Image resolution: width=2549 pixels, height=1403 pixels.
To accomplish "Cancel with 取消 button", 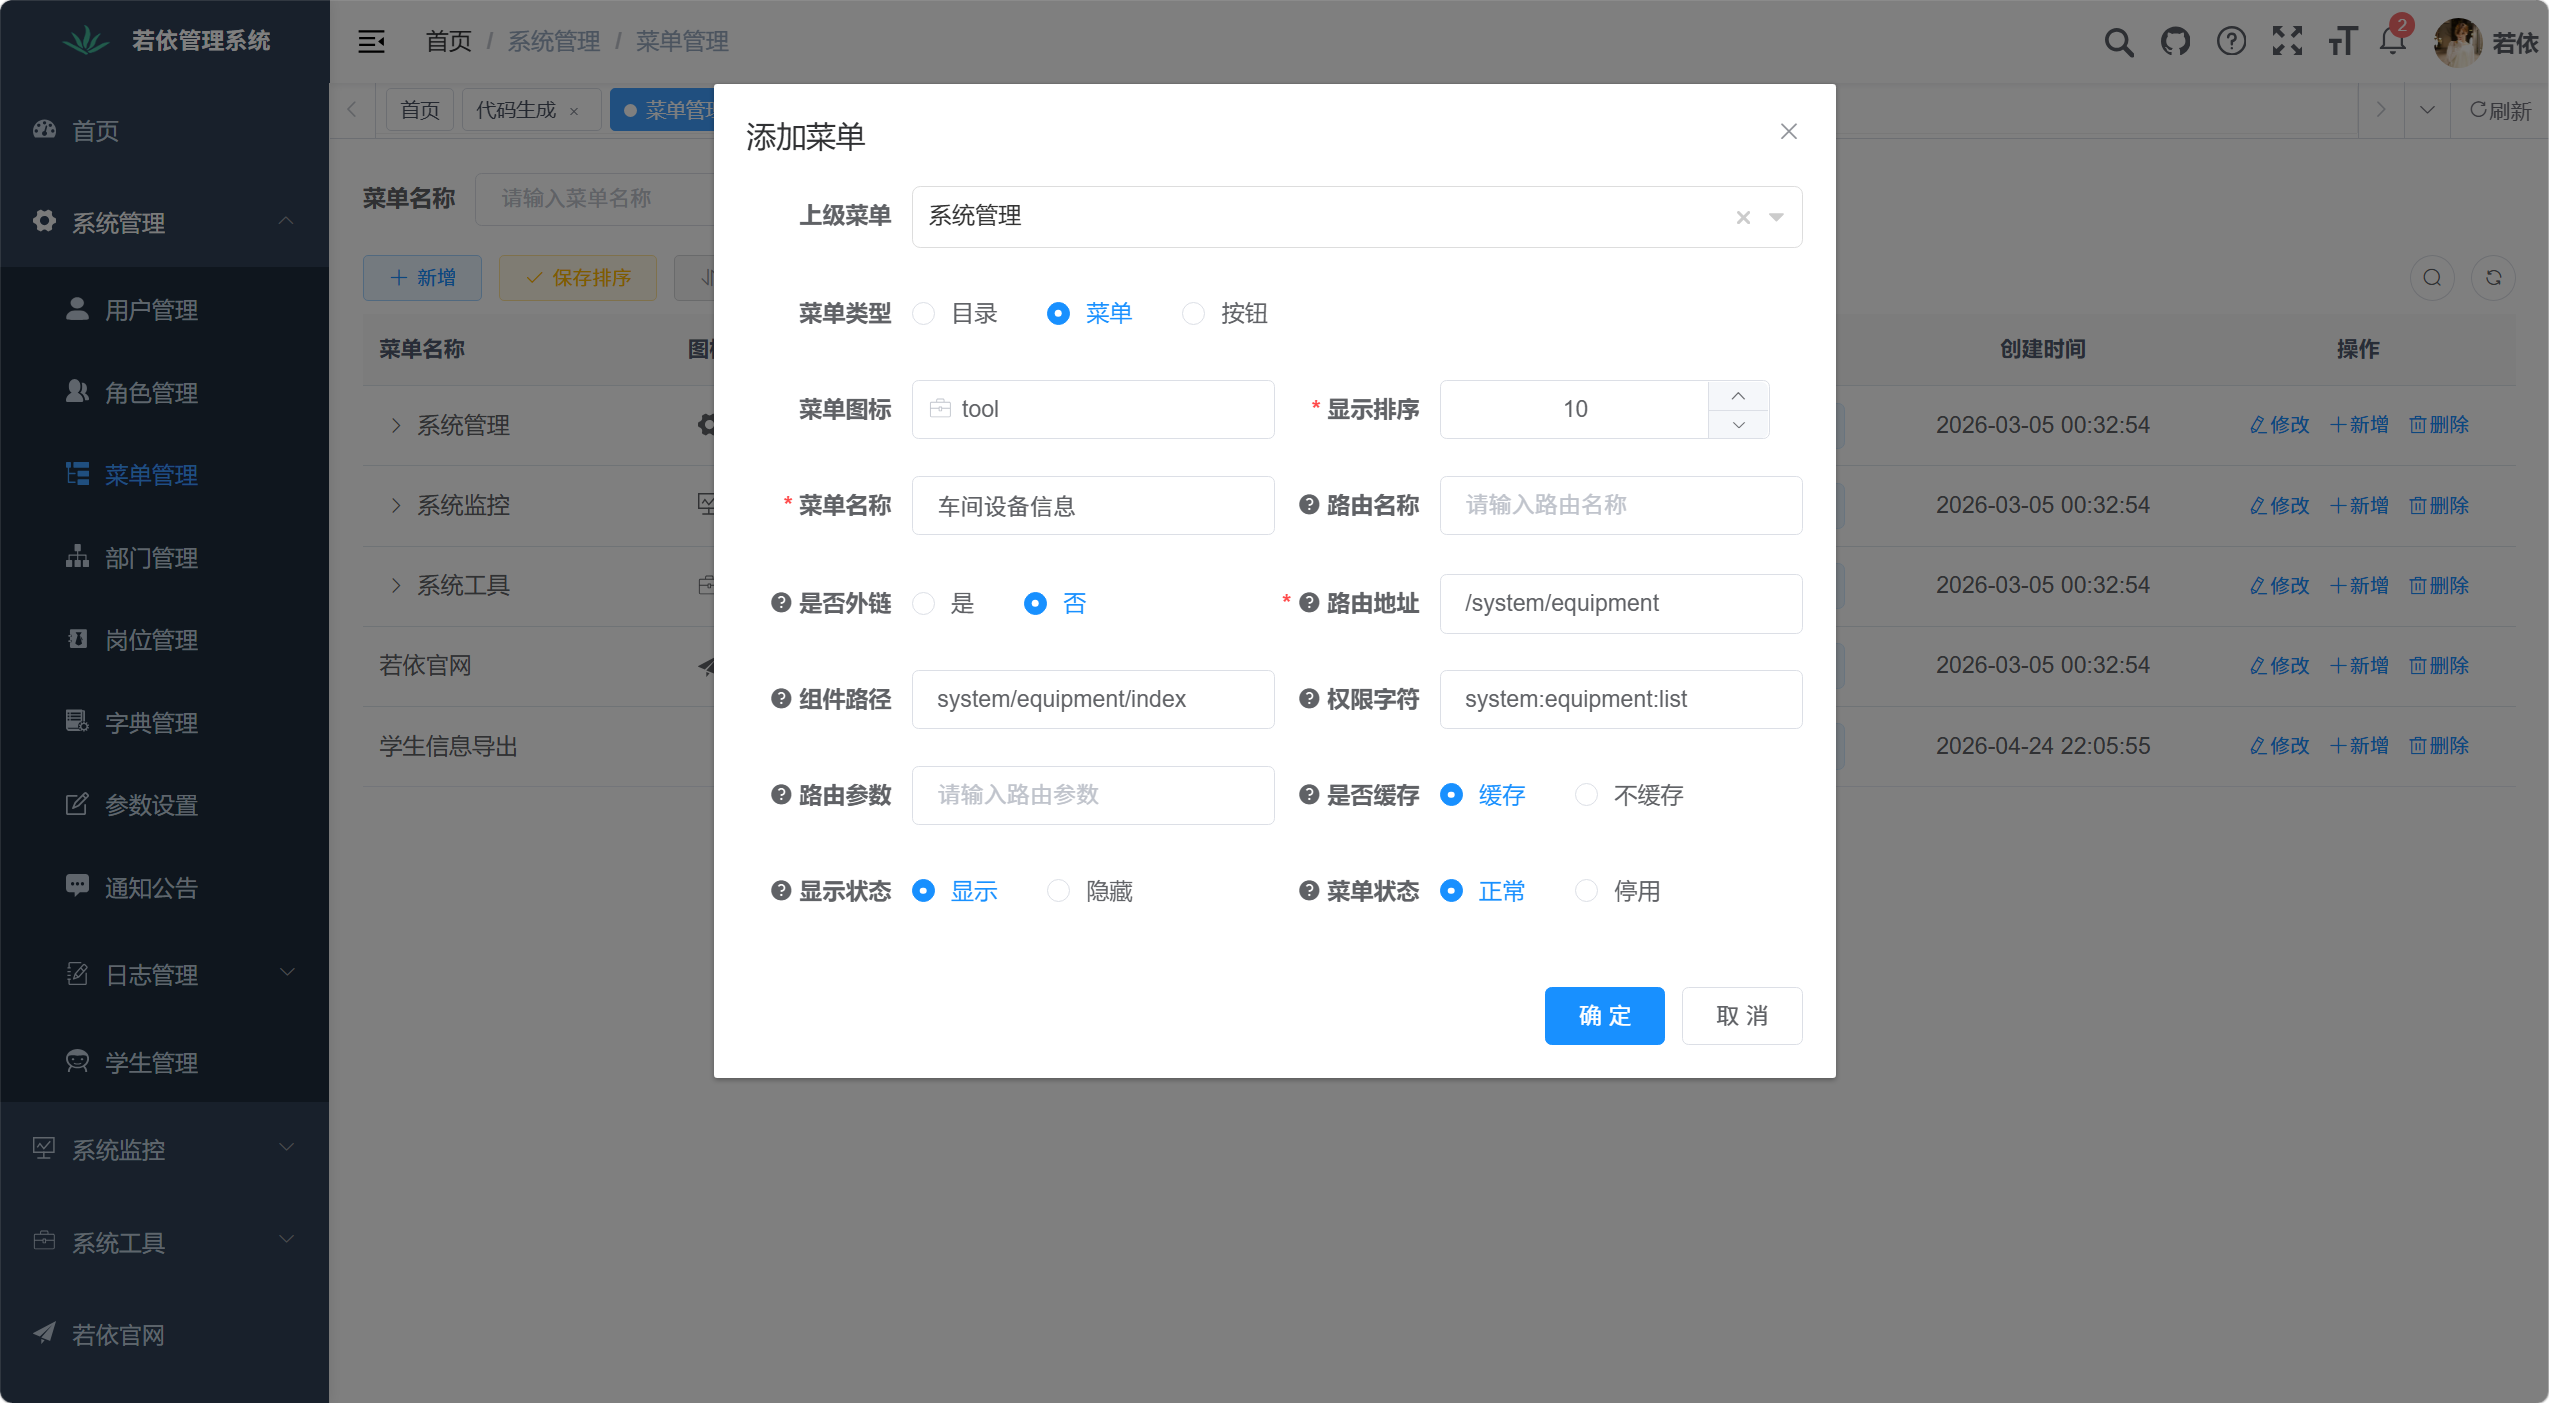I will (1741, 1016).
